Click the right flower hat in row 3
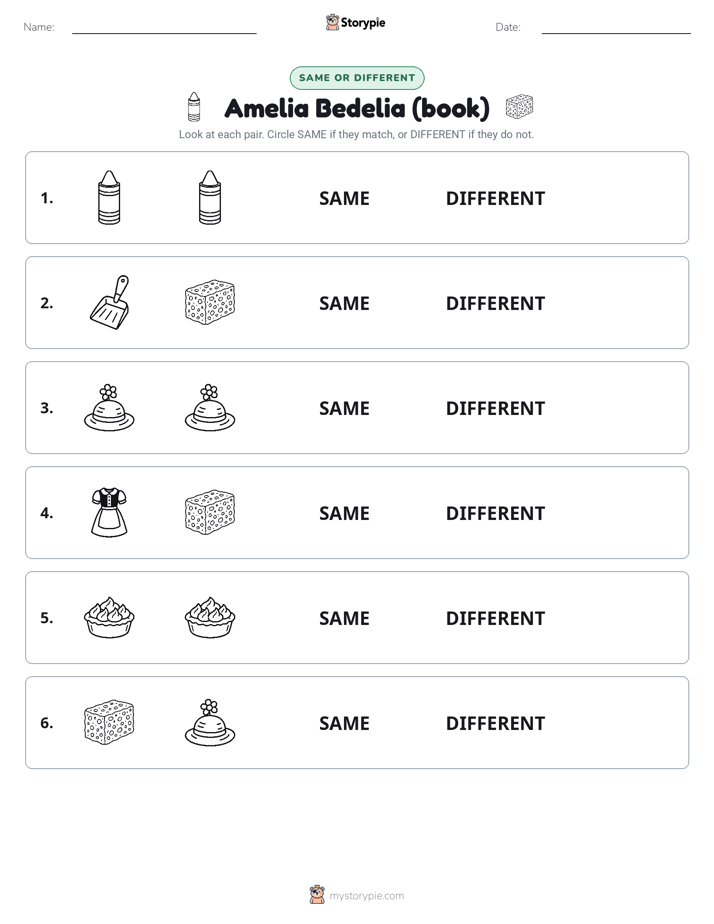This screenshot has width=714, height=924. click(x=210, y=408)
